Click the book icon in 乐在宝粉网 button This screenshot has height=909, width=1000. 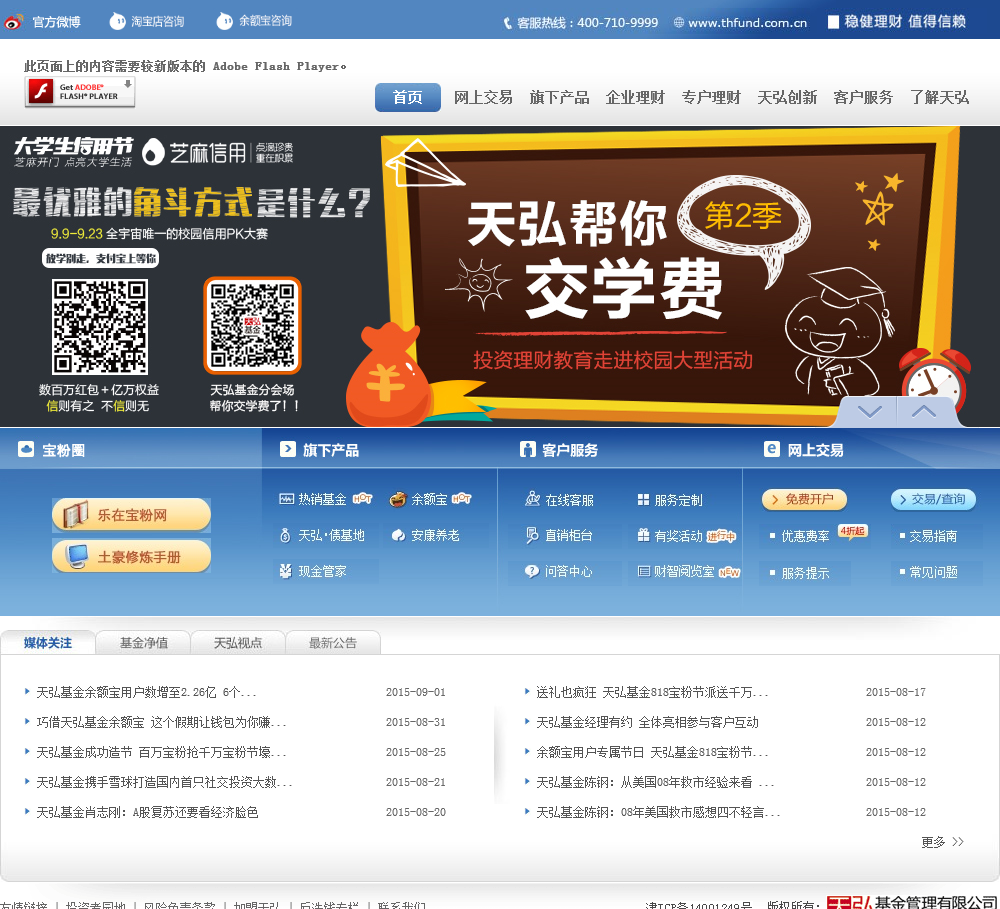(76, 514)
